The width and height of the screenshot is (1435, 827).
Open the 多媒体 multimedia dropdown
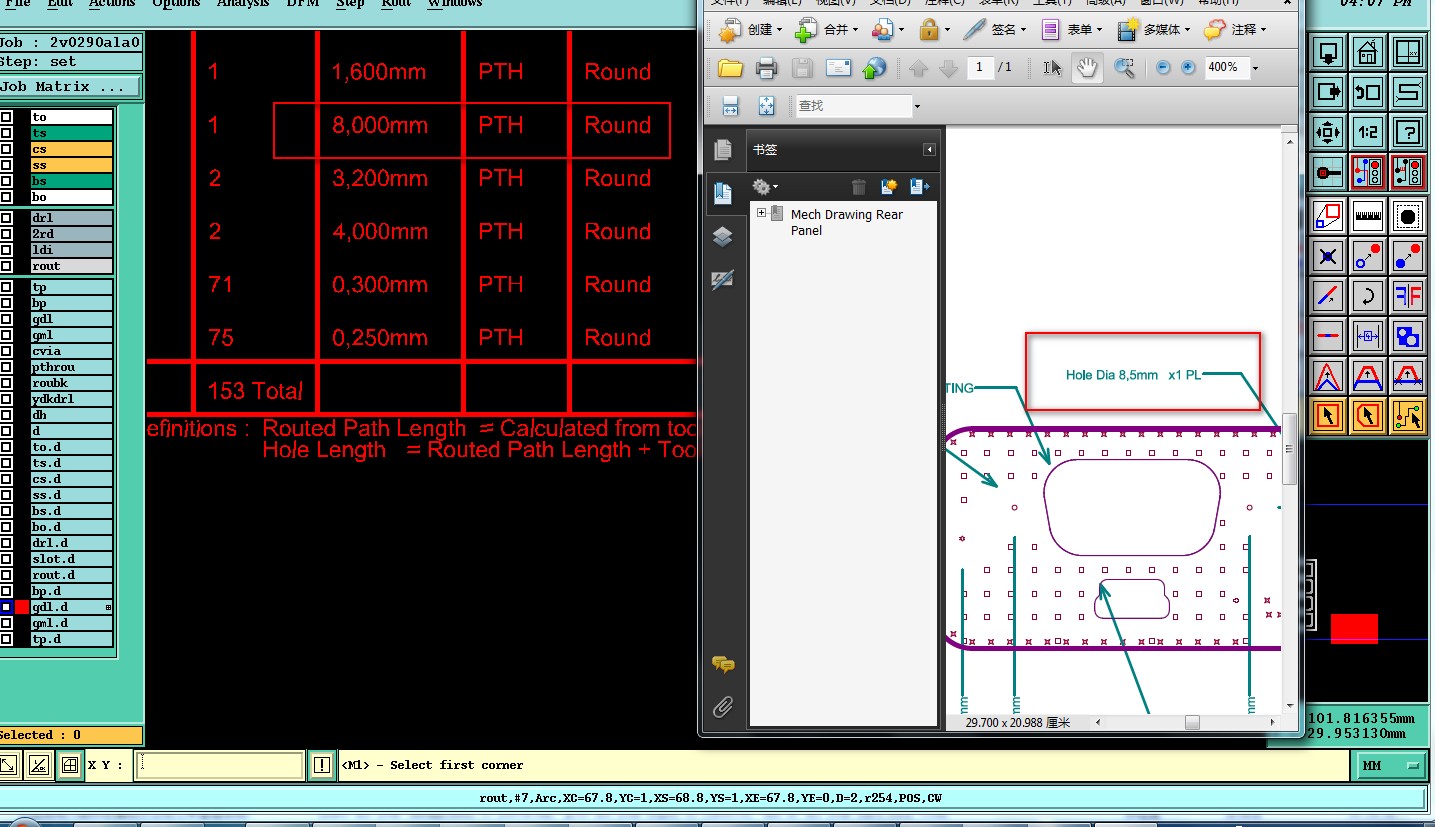pyautogui.click(x=1155, y=30)
